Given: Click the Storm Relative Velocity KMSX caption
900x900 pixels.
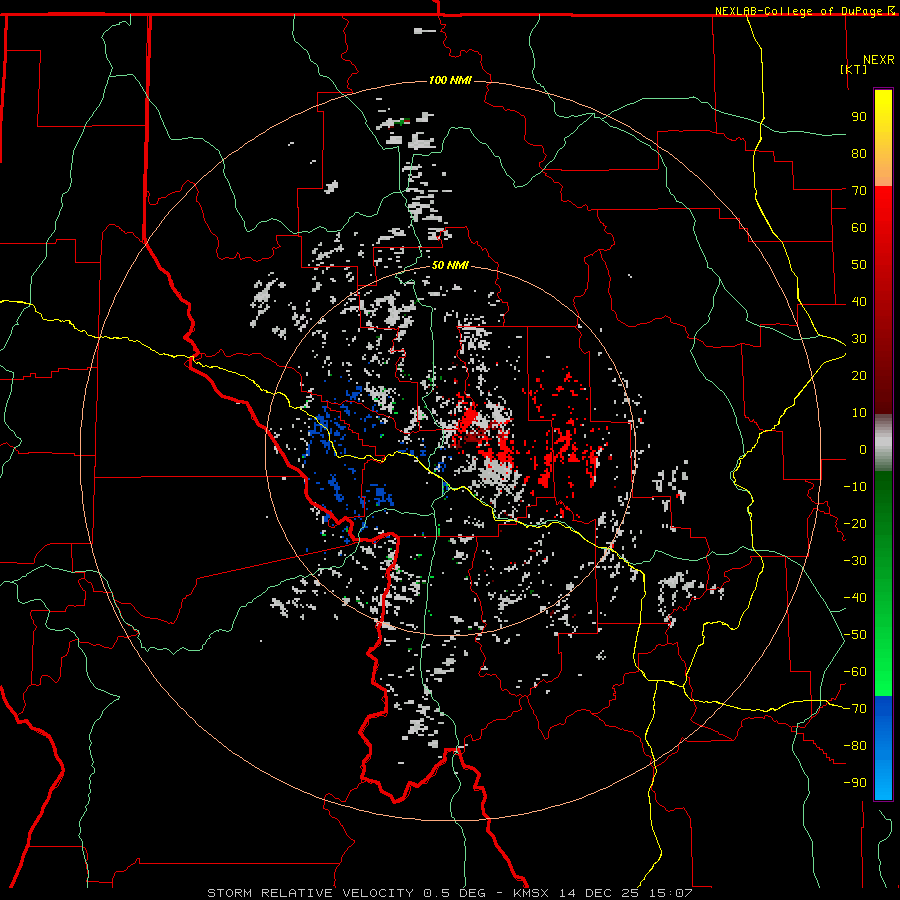Looking at the screenshot, I should 449,893.
